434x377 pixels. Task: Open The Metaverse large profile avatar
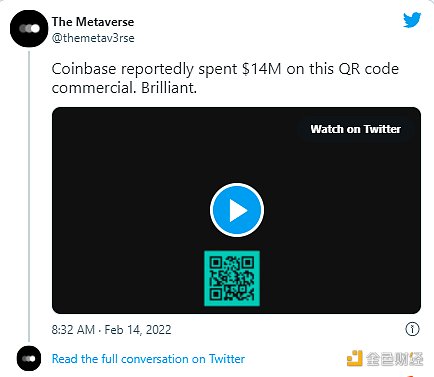pyautogui.click(x=29, y=29)
